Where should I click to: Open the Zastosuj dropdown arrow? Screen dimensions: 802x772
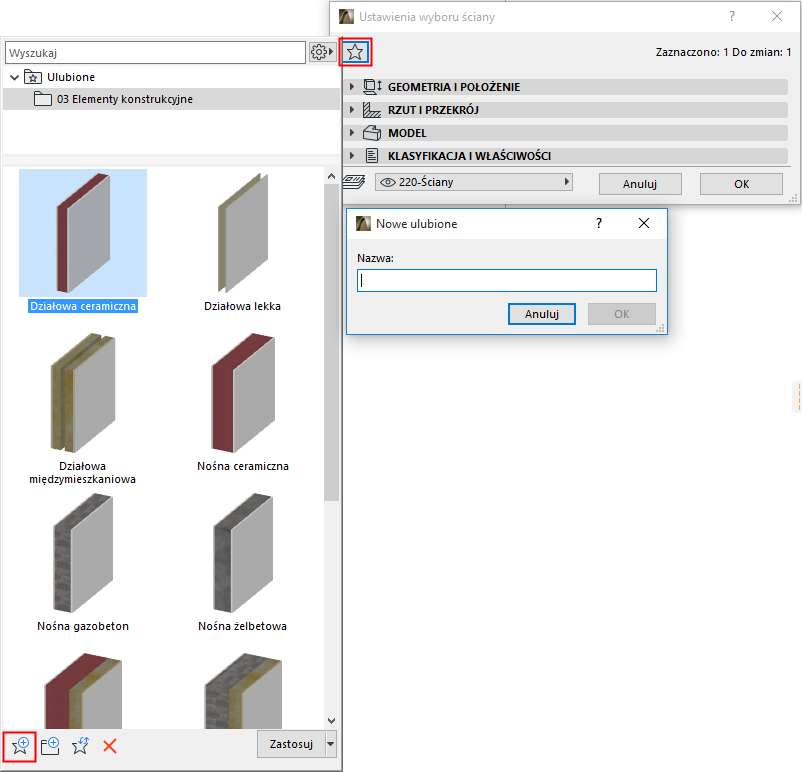tap(331, 744)
